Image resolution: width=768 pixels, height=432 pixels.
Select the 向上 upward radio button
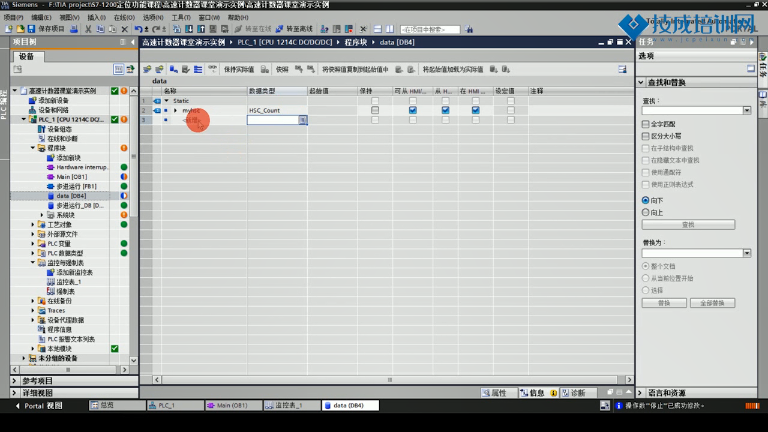pos(646,213)
